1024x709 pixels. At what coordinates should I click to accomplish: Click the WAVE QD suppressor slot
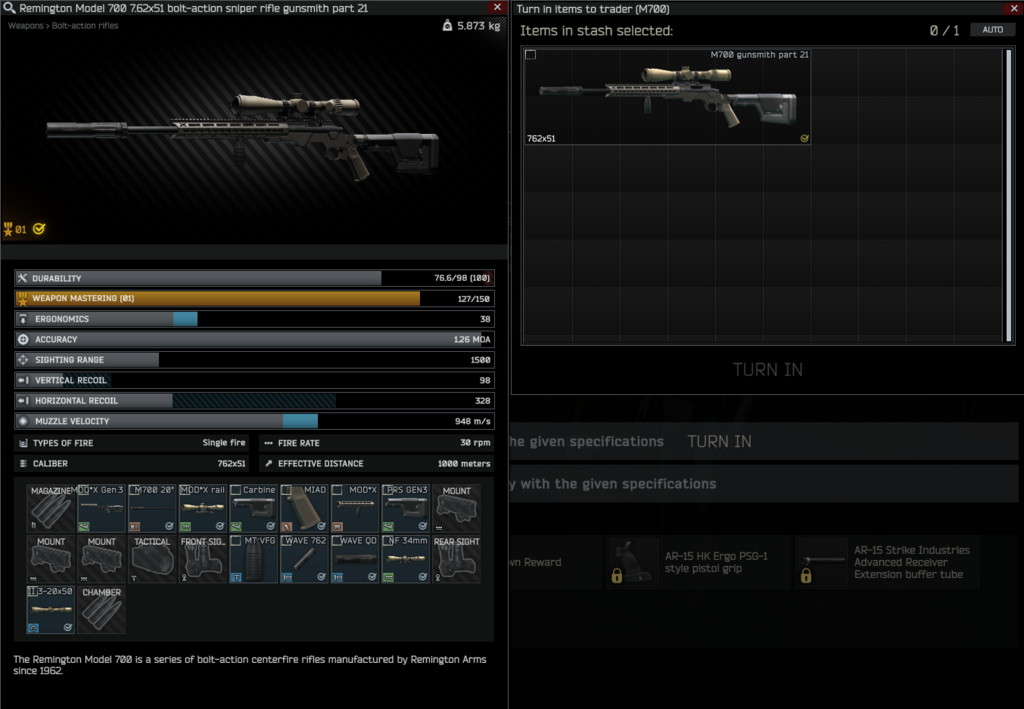(x=355, y=560)
